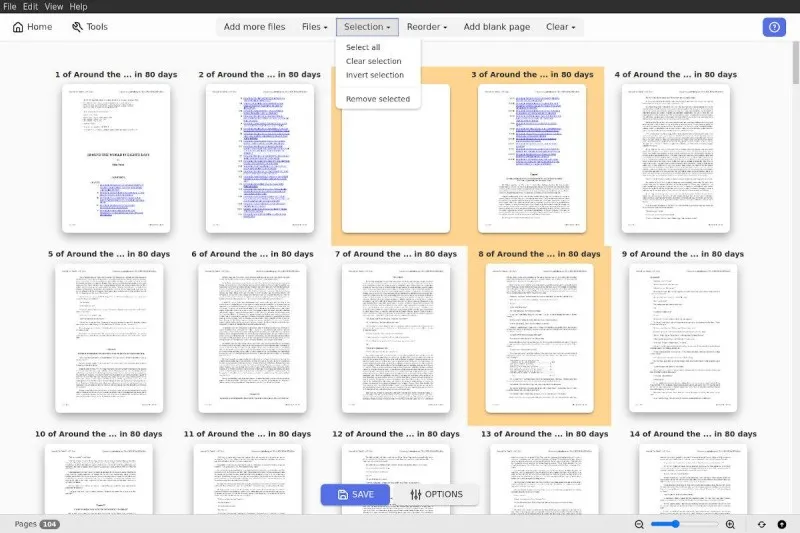Click the blue help question mark icon
The height and width of the screenshot is (533, 800).
773,27
